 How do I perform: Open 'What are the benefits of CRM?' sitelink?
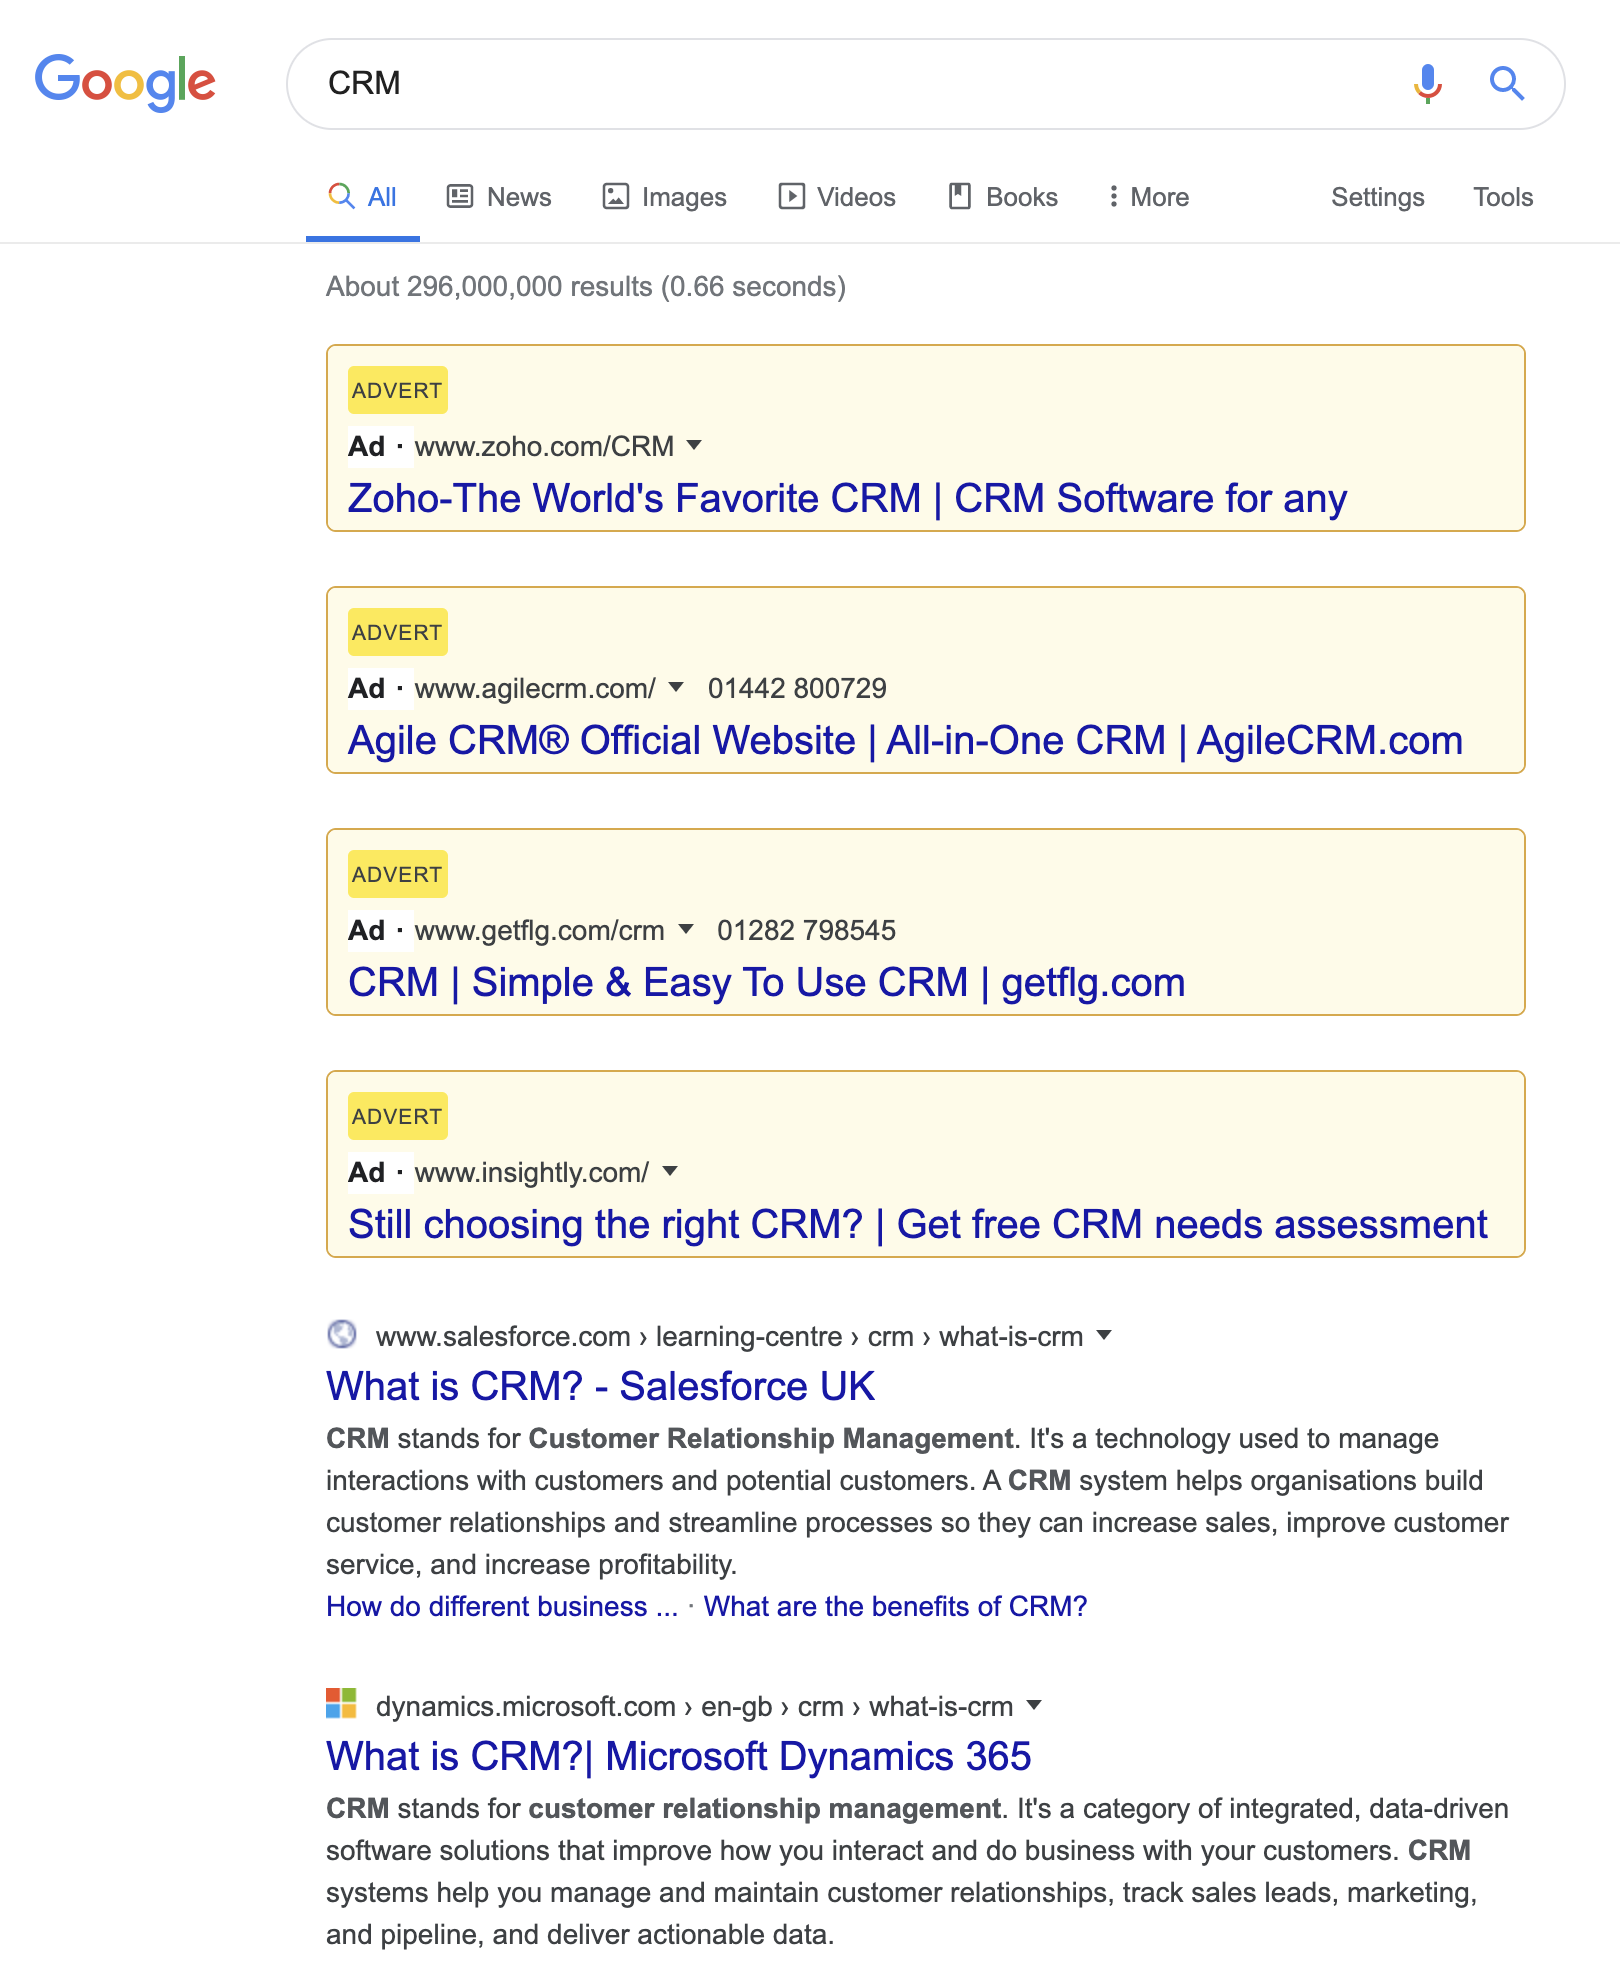click(x=895, y=1606)
